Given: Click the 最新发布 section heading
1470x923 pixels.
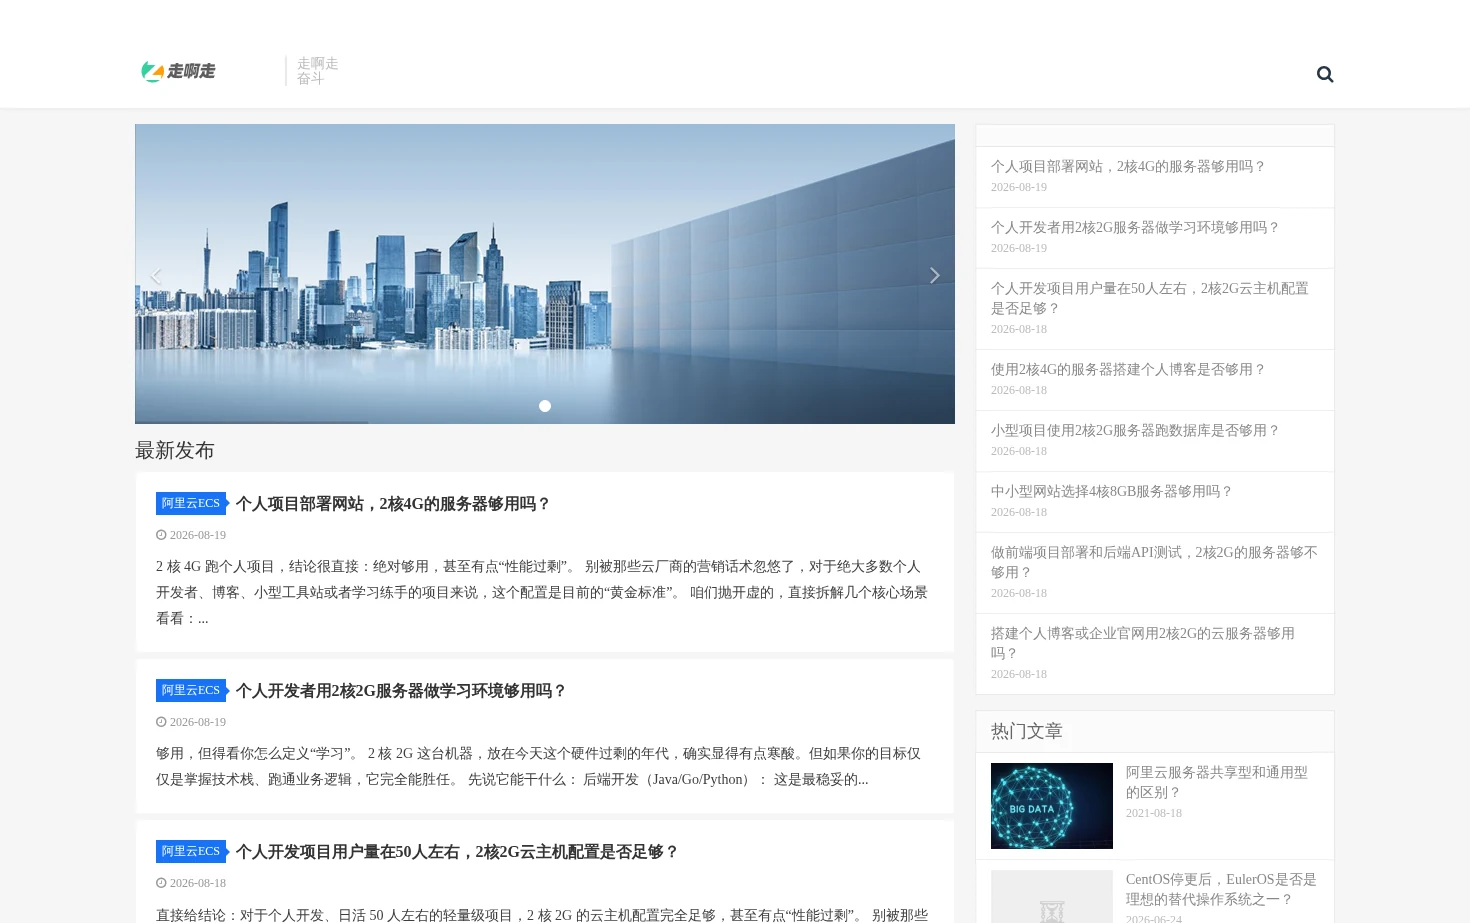Looking at the screenshot, I should click(175, 451).
